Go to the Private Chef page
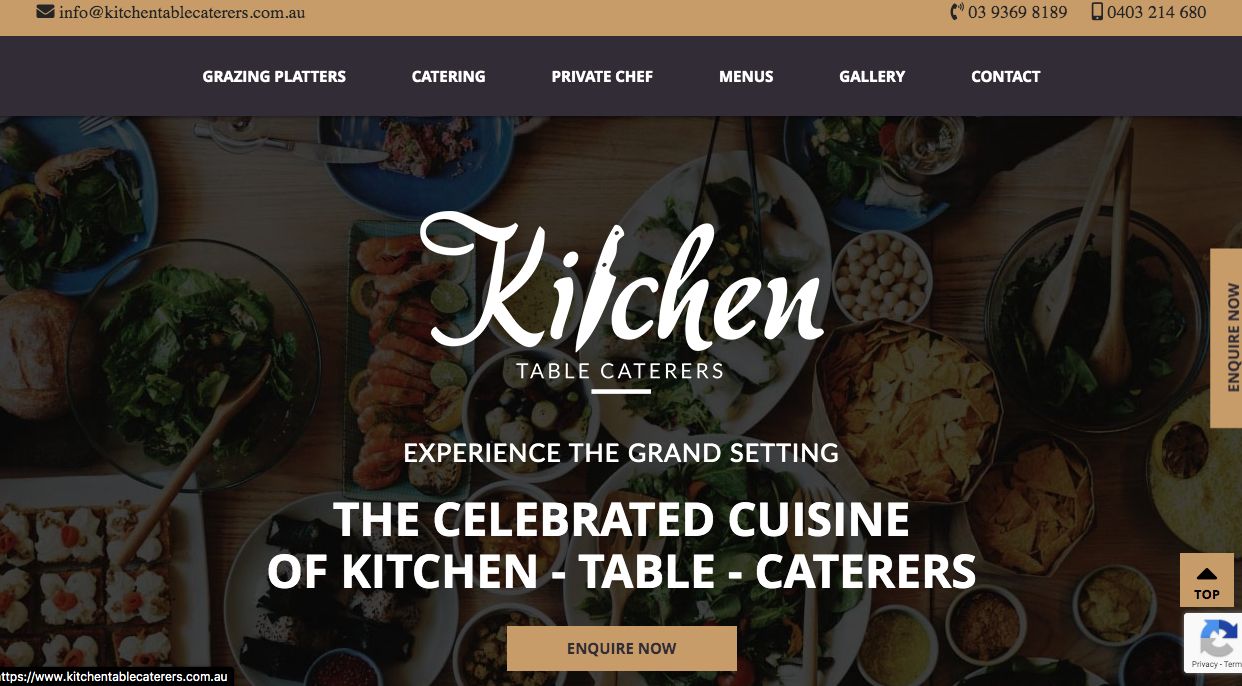 602,76
